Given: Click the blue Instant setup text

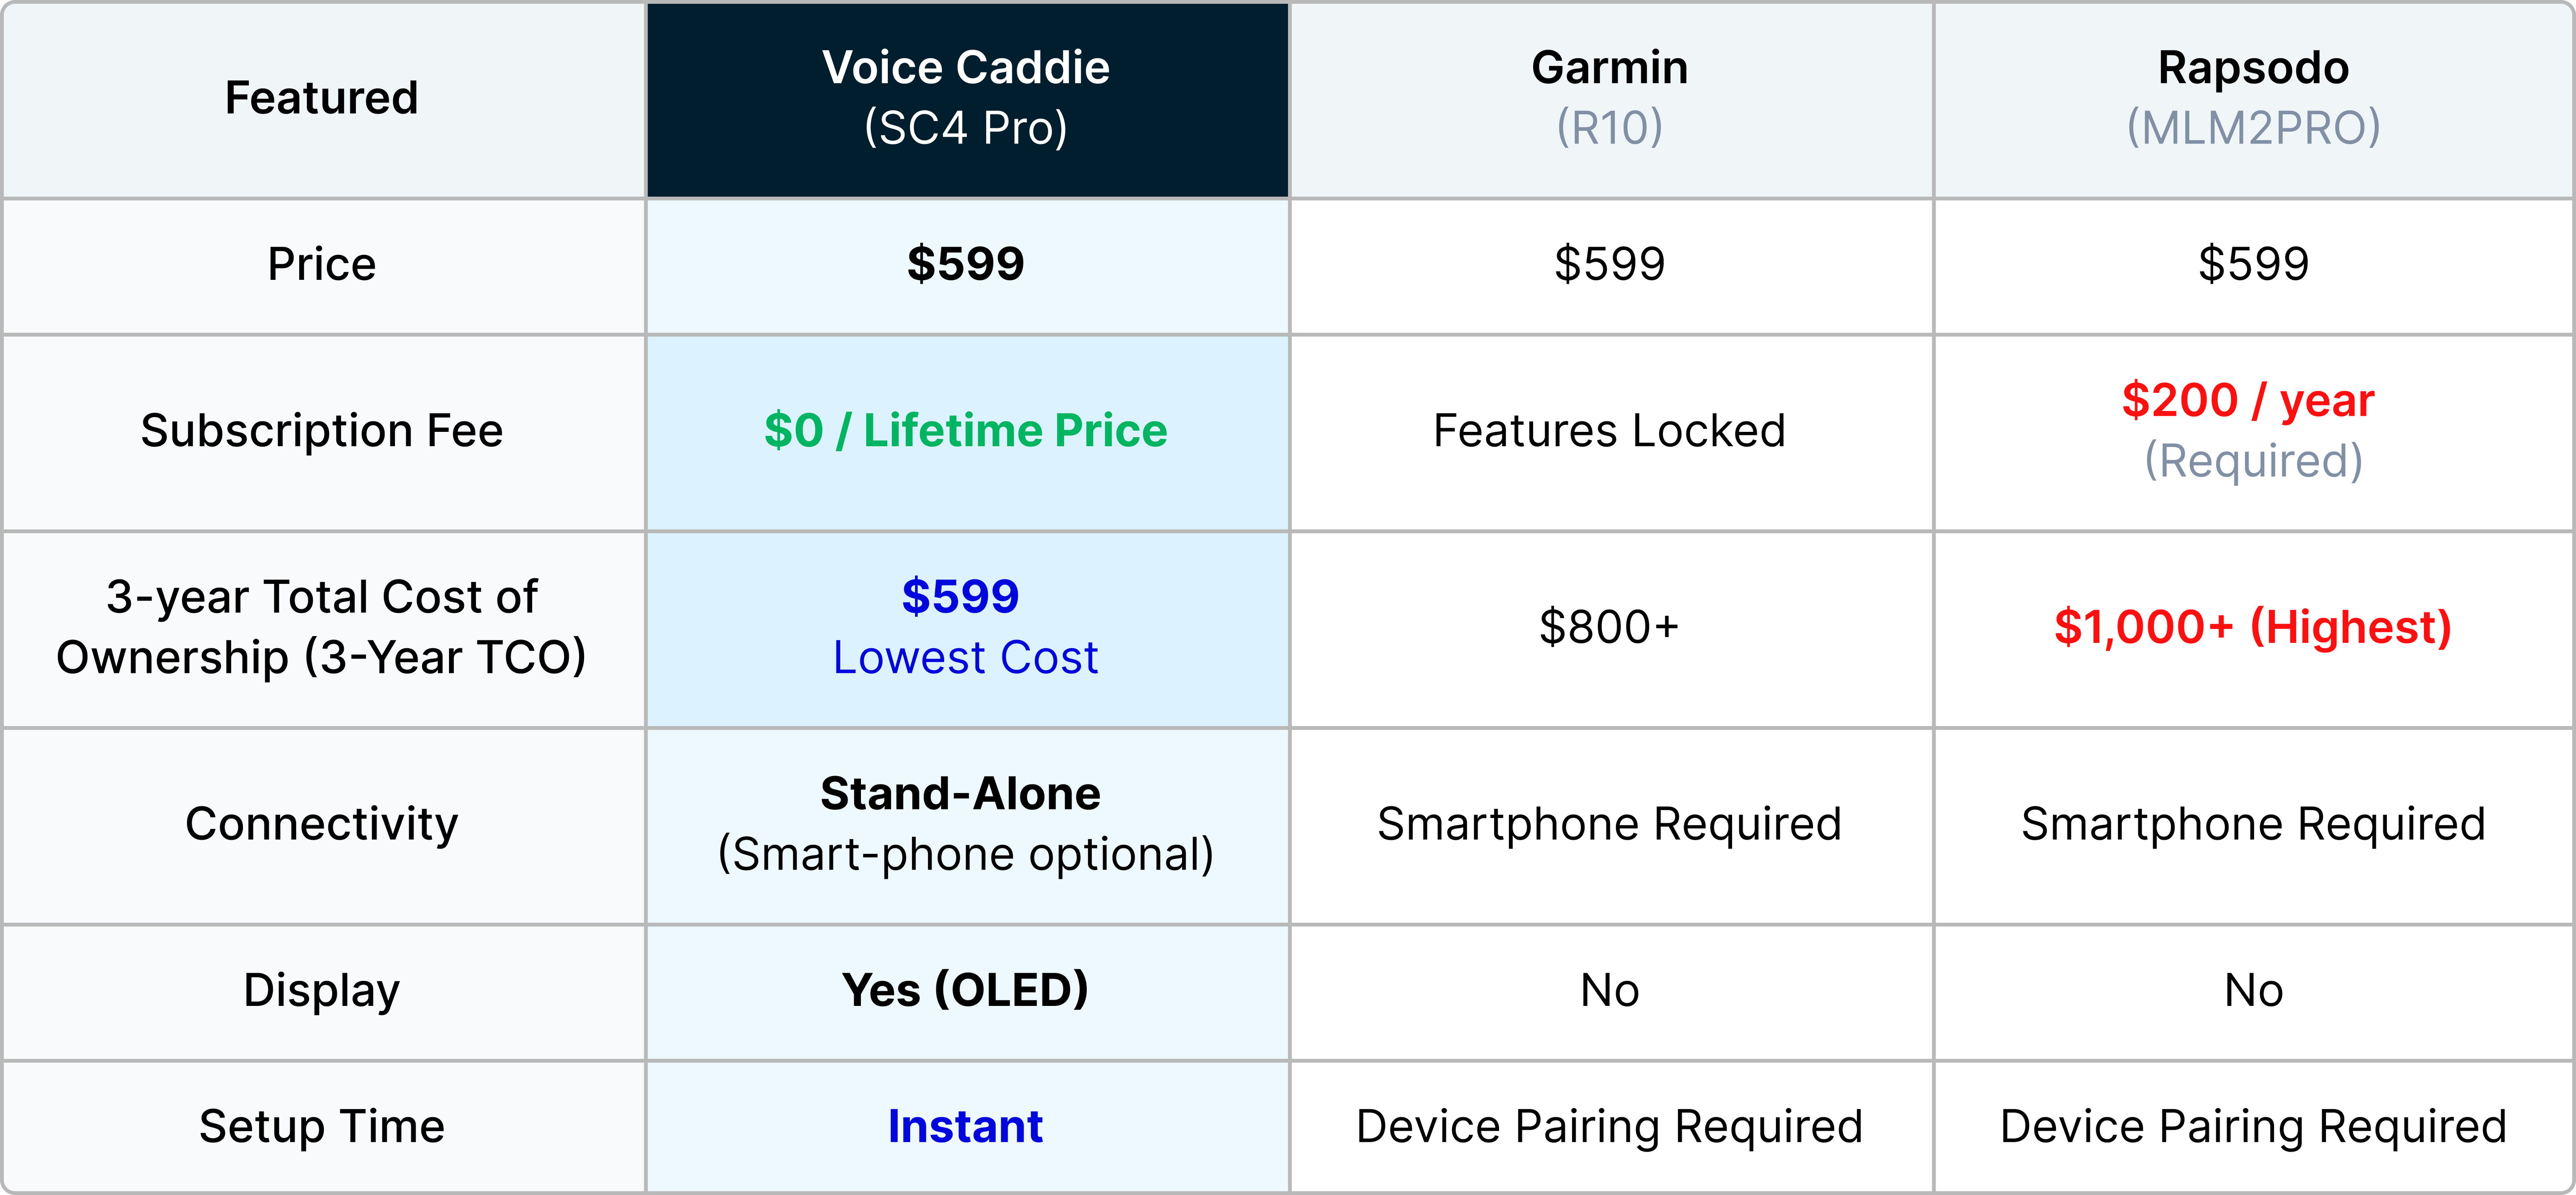Looking at the screenshot, I should click(x=966, y=1127).
